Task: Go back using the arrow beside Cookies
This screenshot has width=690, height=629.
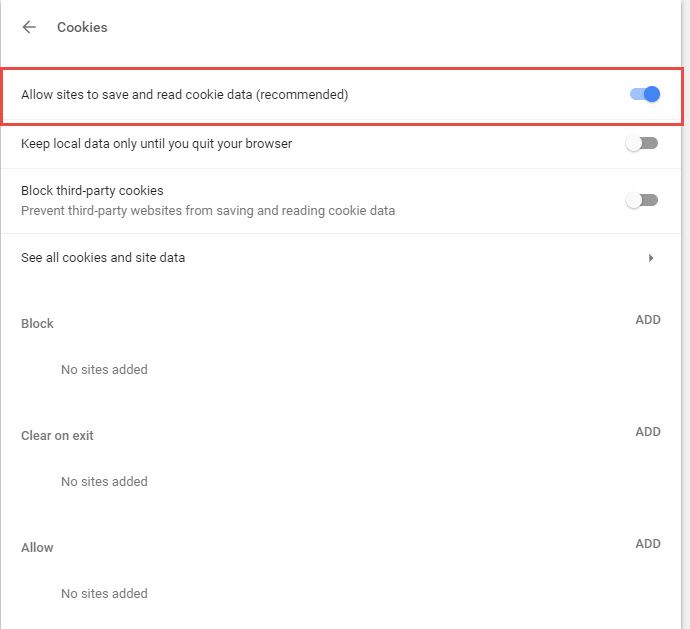Action: pos(29,27)
